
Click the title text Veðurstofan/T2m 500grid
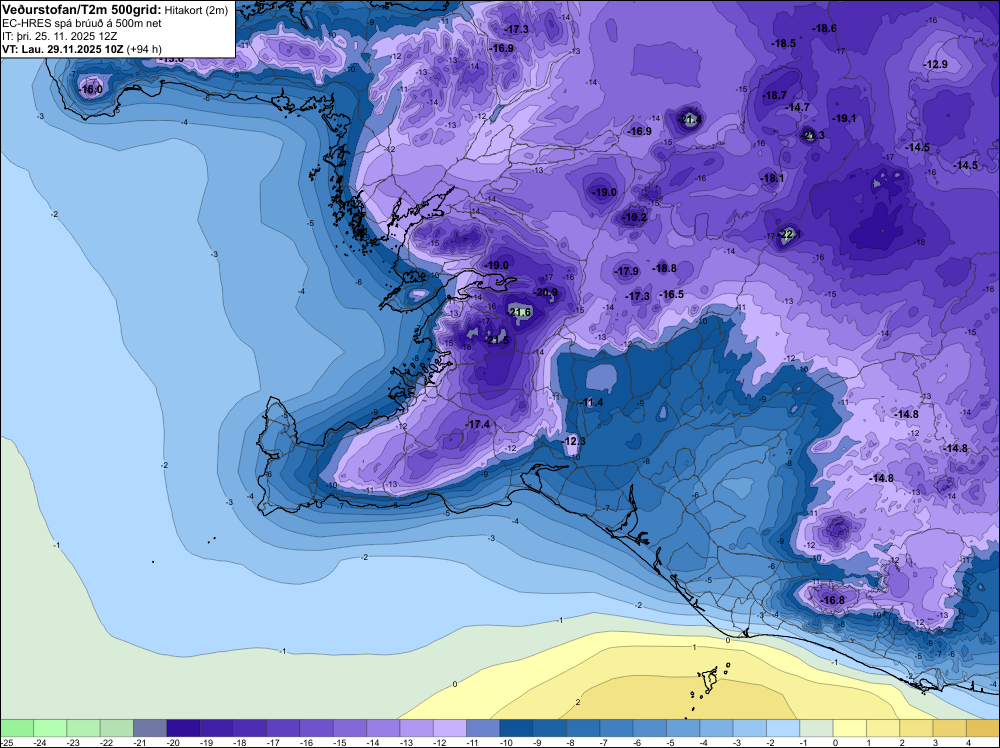[80, 10]
